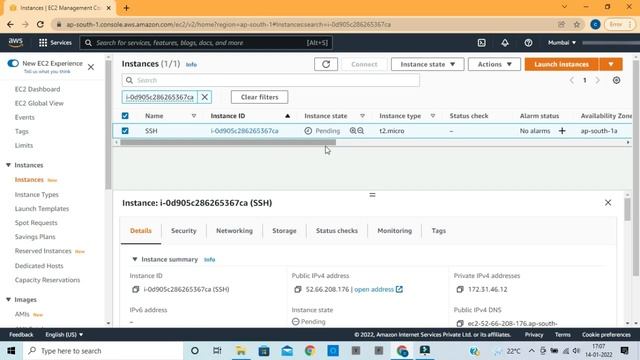640x360 pixels.
Task: Copy the instance ID in summary
Action: (136, 289)
